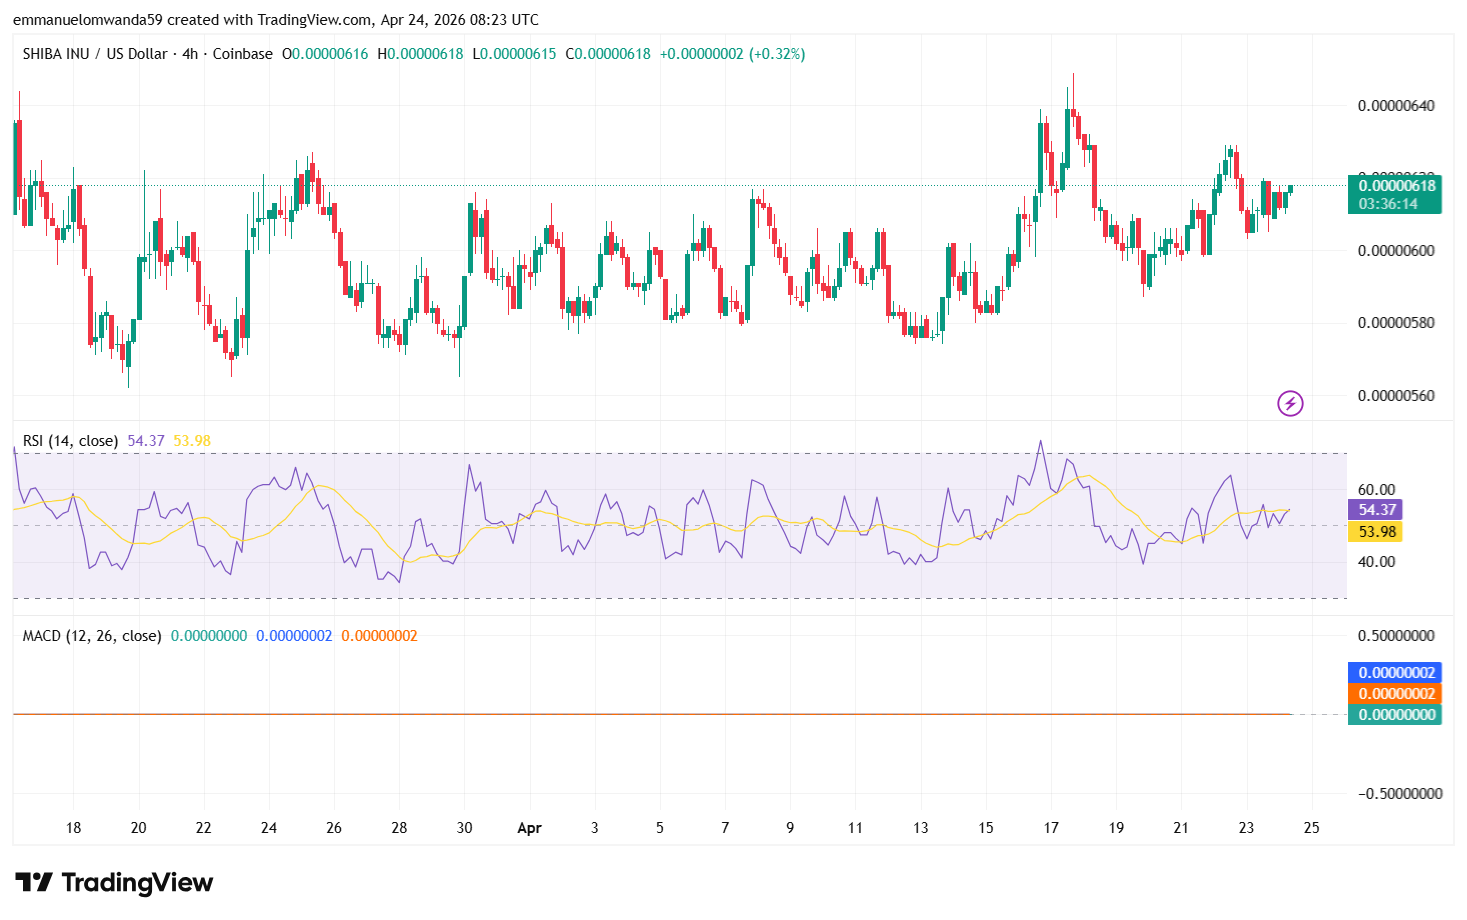
Task: Click the 0.00000640 price axis label
Action: click(x=1396, y=106)
